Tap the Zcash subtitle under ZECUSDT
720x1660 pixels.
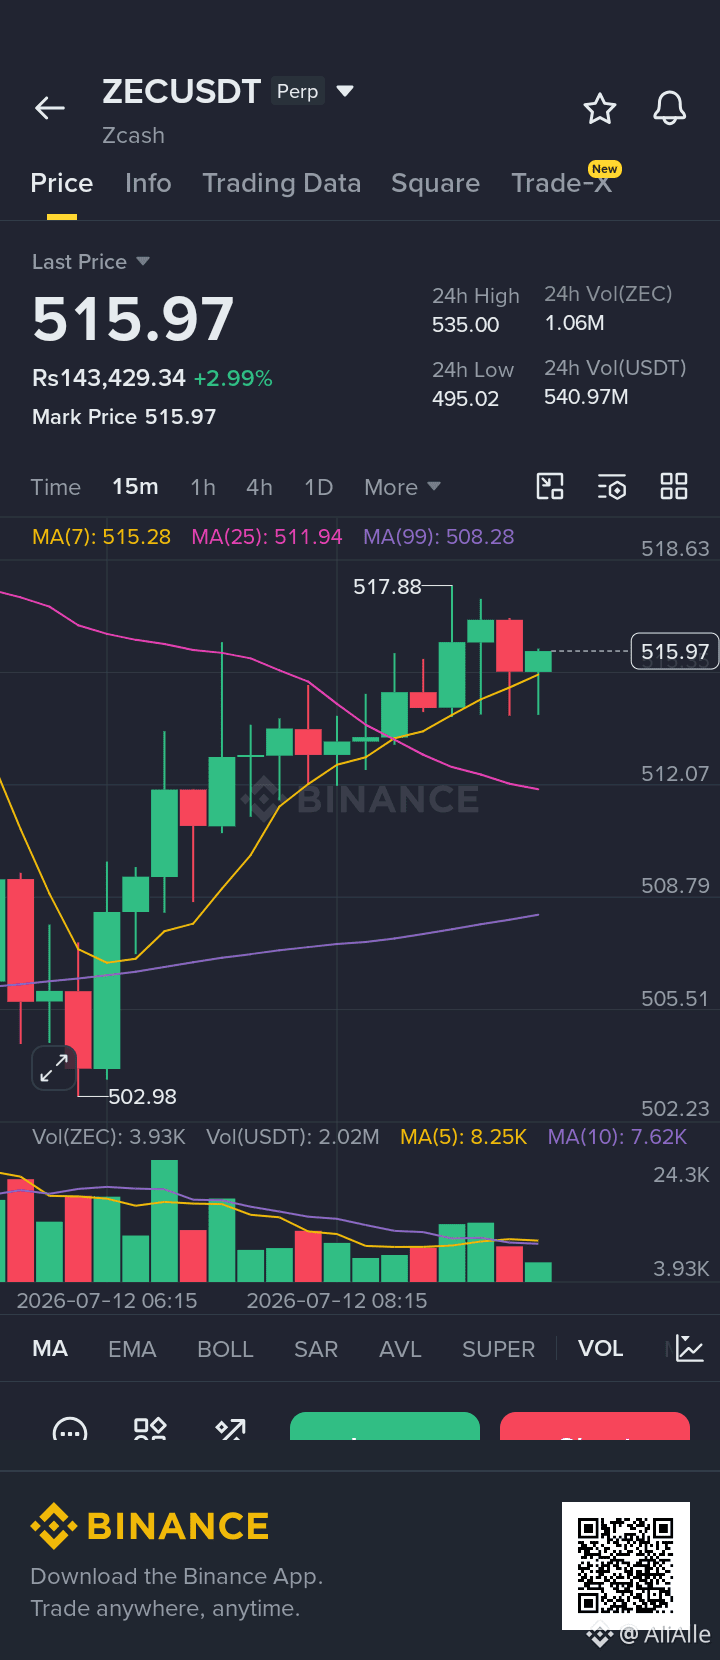[133, 135]
